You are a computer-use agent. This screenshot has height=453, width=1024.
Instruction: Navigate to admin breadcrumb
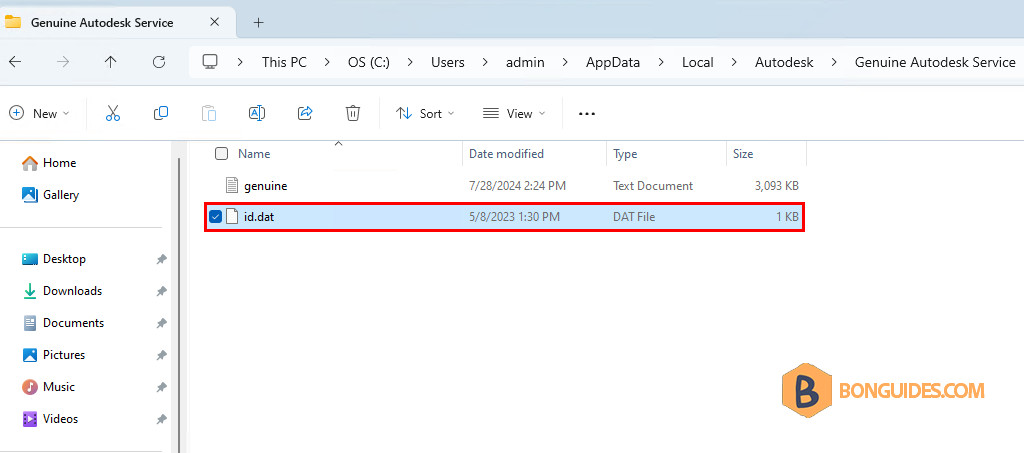(525, 62)
